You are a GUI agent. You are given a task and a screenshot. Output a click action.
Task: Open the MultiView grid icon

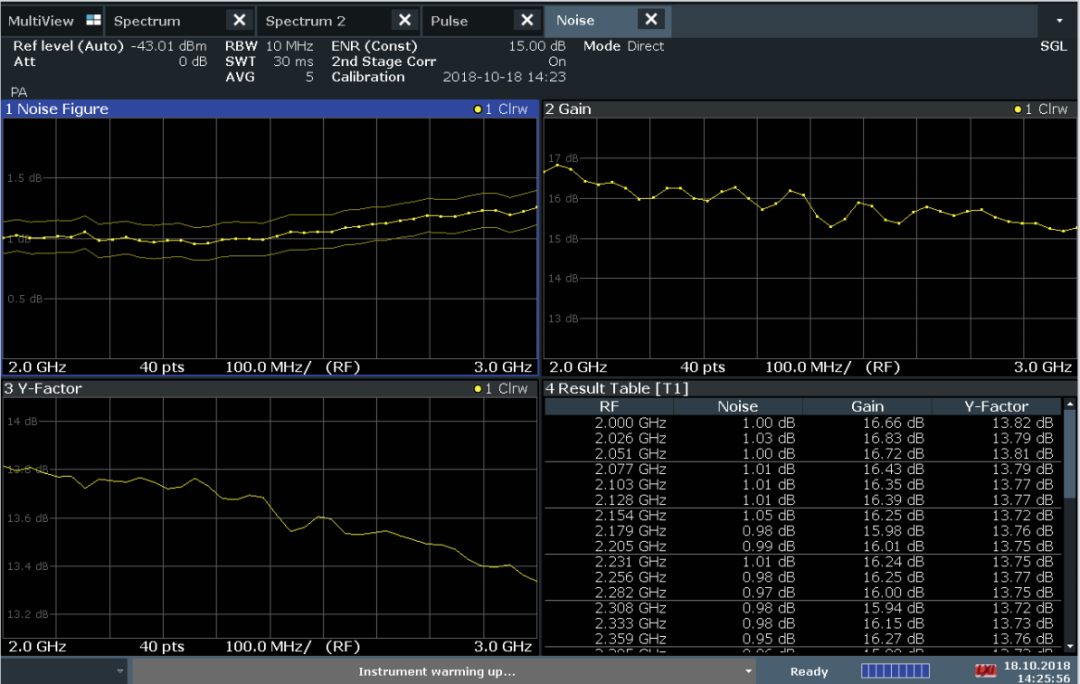93,20
